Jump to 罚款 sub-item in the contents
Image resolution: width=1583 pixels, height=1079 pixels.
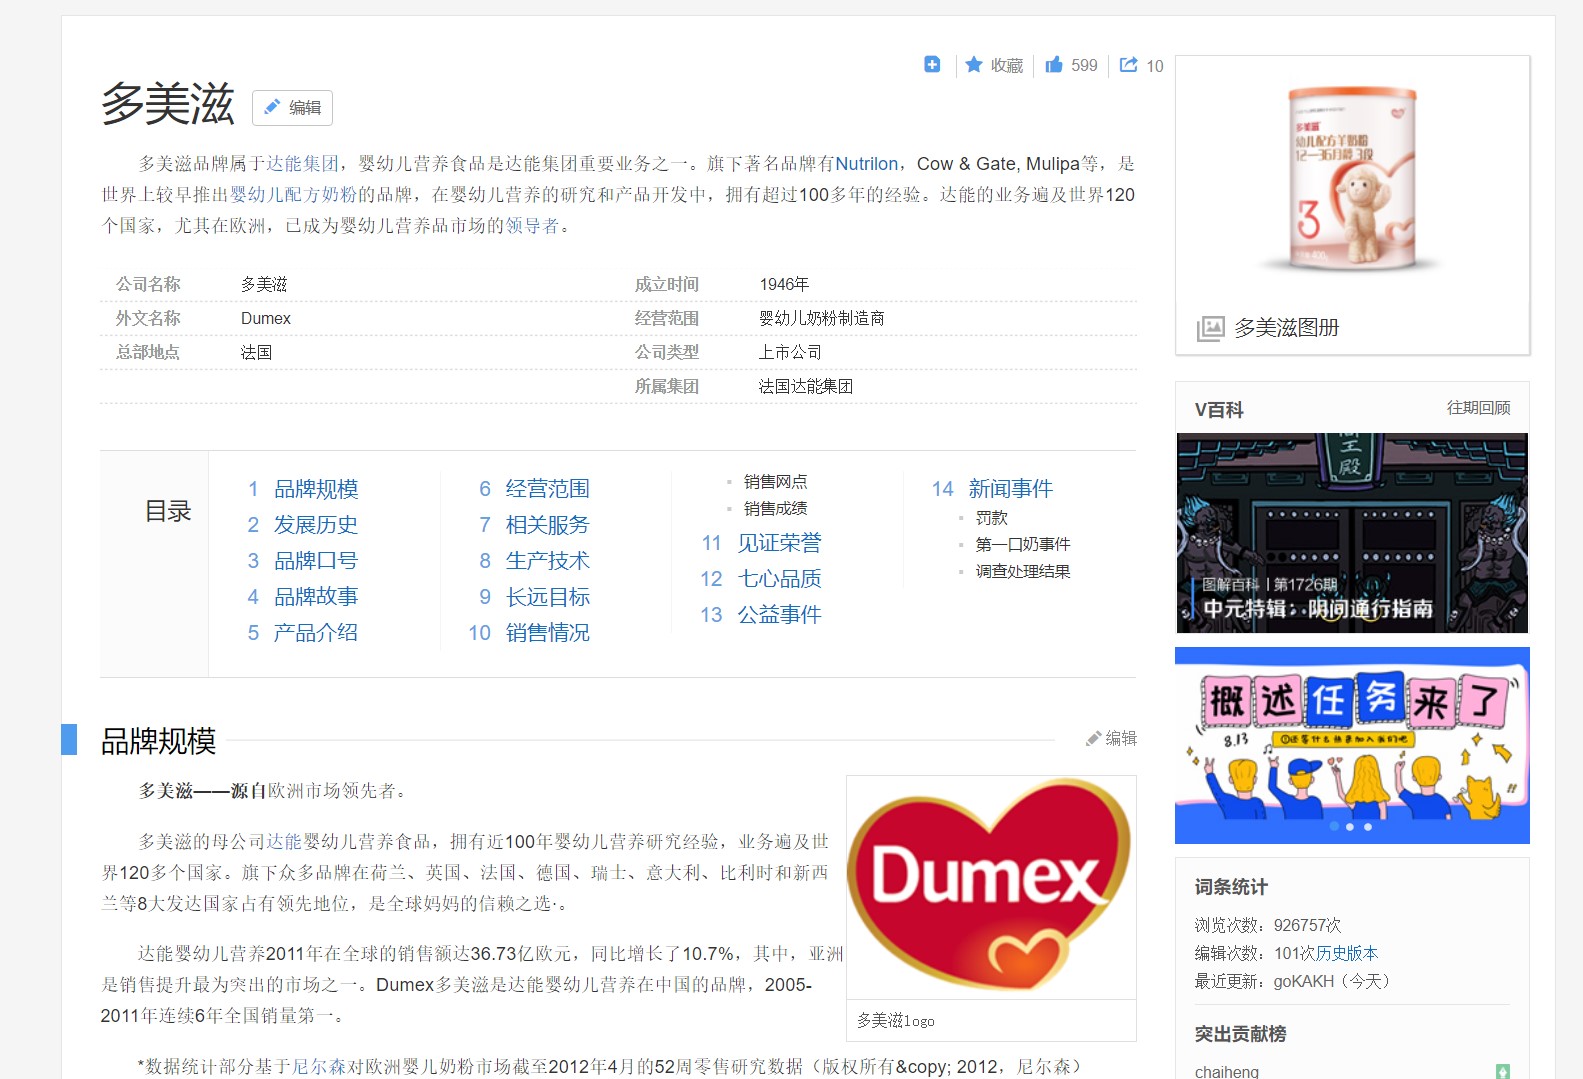(992, 518)
